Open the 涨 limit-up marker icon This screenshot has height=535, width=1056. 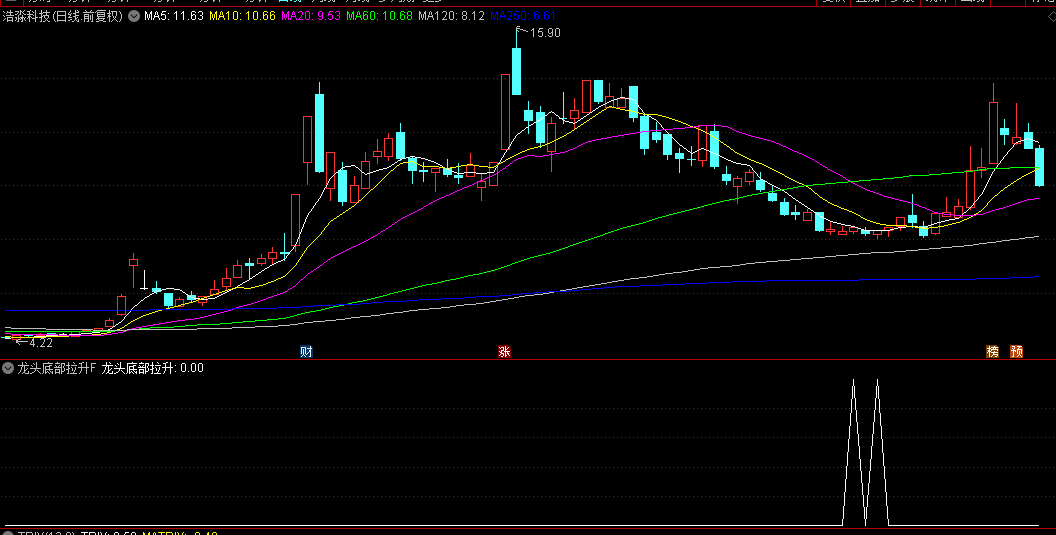coord(504,351)
